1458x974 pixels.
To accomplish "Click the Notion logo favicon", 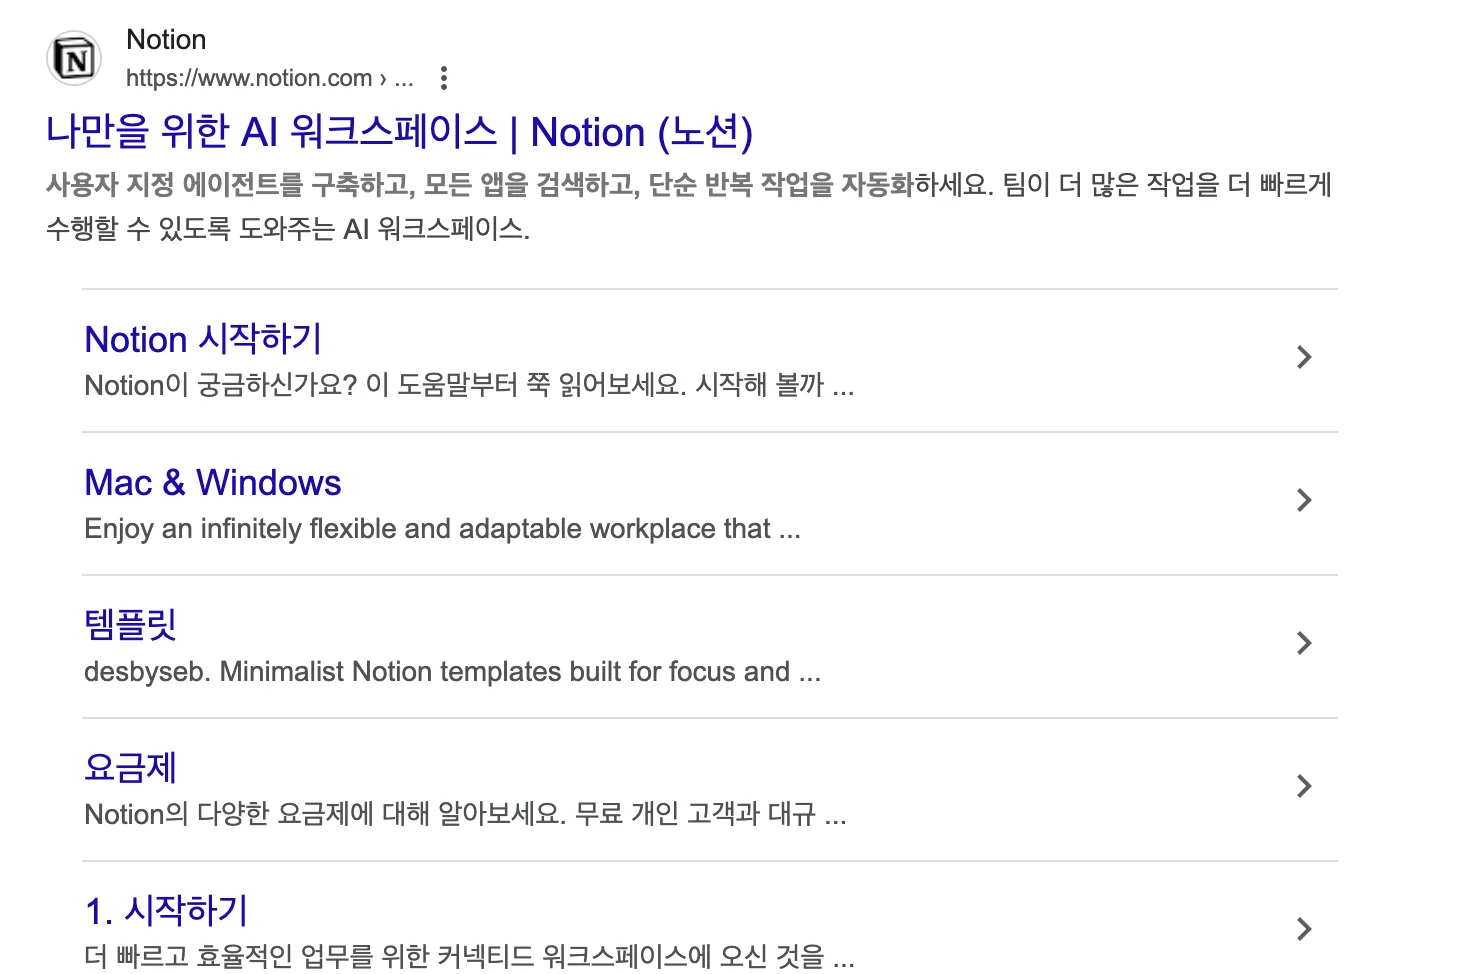I will 73,58.
